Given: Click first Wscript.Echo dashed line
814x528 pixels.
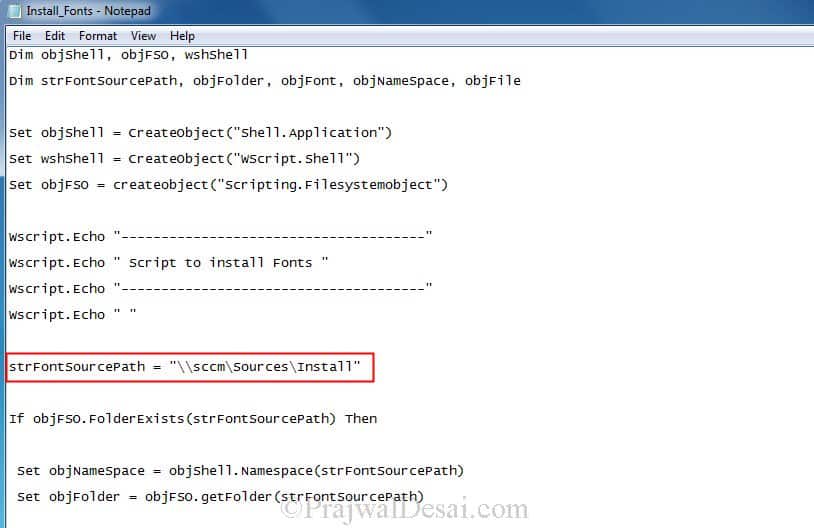Looking at the screenshot, I should [221, 237].
